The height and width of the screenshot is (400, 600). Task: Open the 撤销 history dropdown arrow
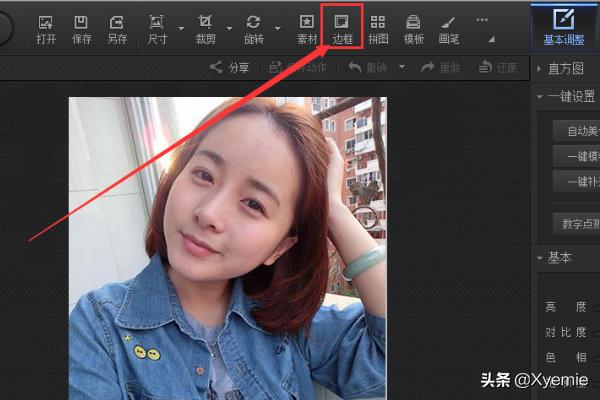click(402, 67)
